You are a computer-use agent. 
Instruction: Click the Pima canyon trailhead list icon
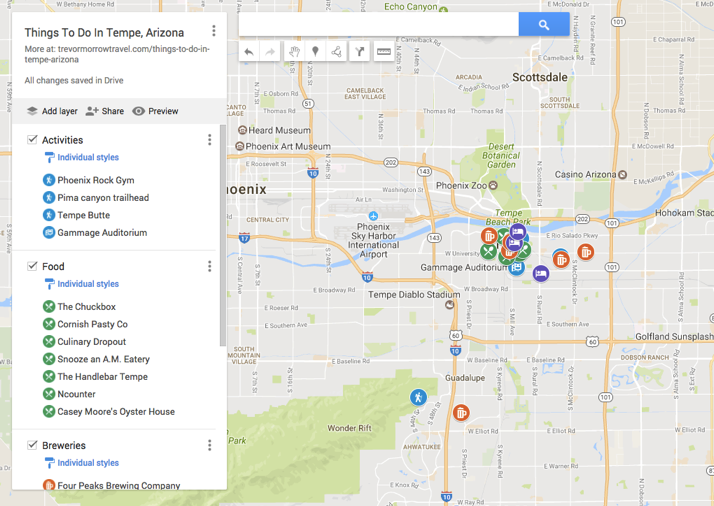tap(49, 197)
